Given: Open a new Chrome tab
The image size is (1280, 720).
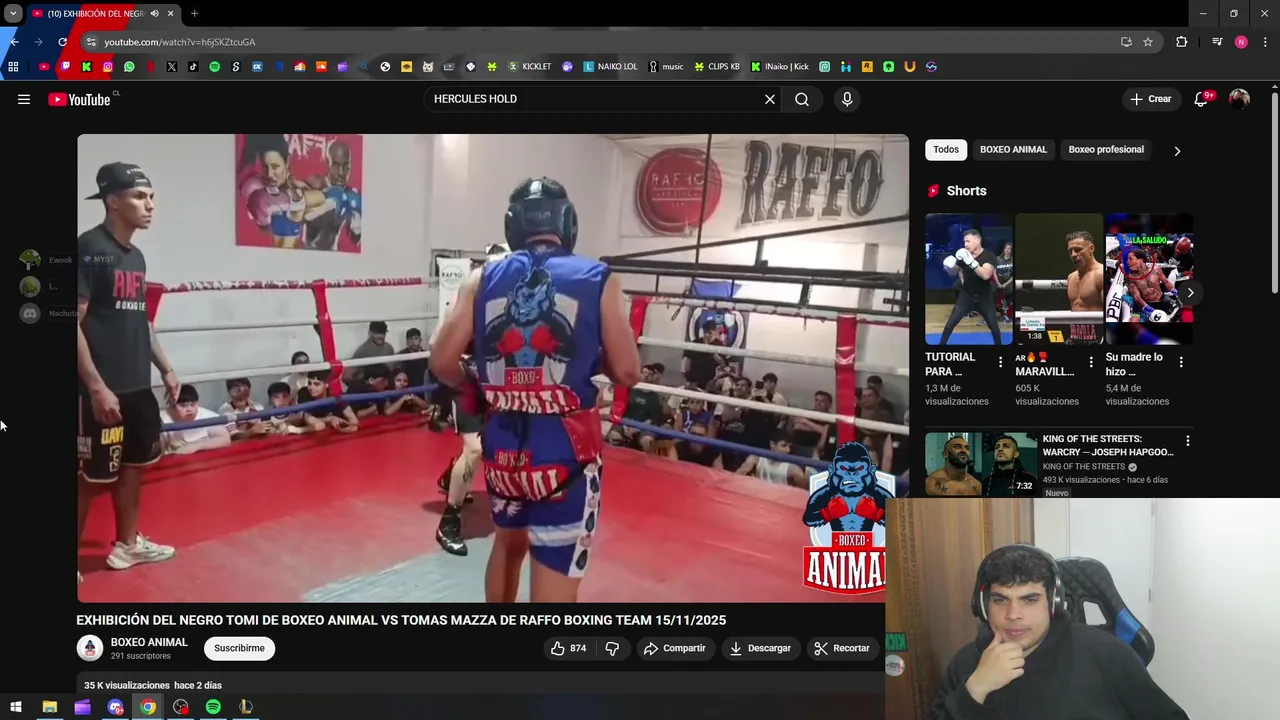Looking at the screenshot, I should (x=194, y=14).
